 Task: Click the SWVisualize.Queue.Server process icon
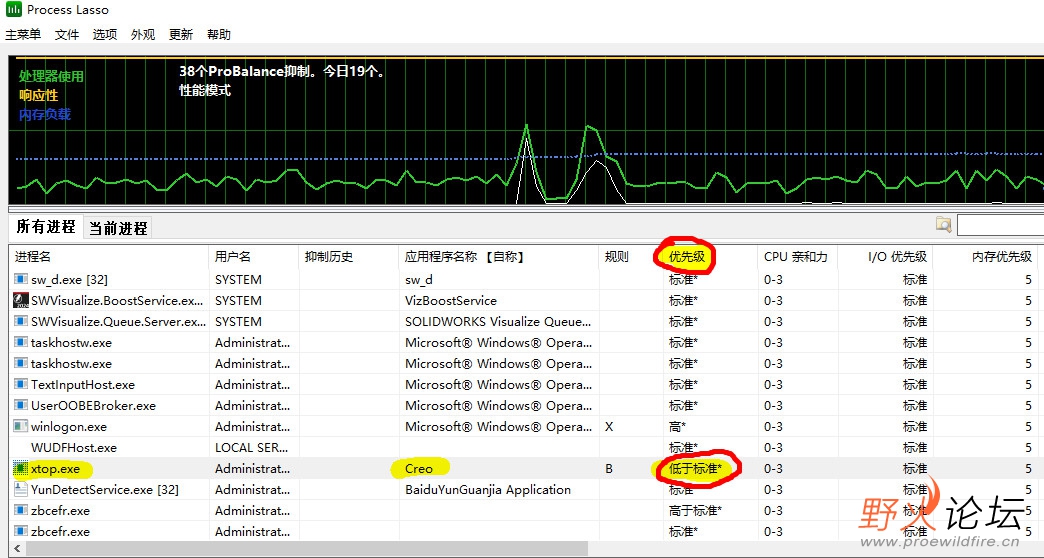coord(21,322)
